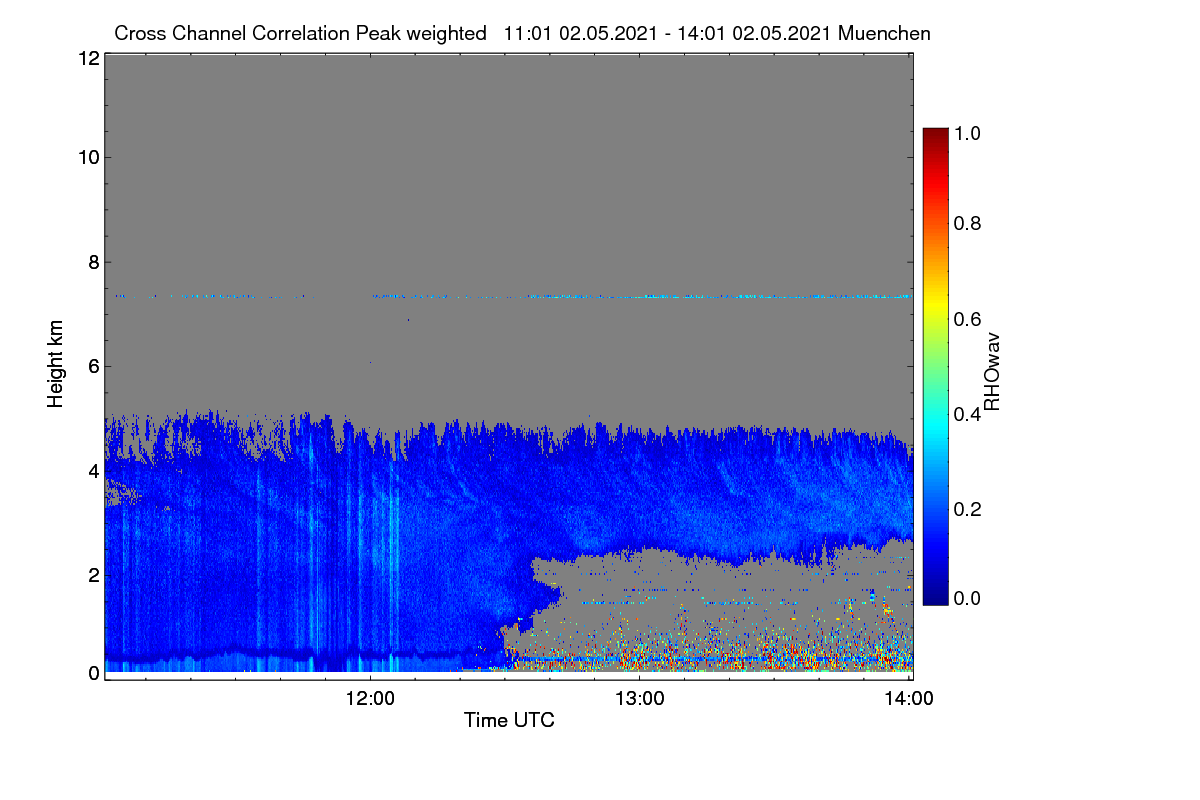Image resolution: width=1200 pixels, height=800 pixels.
Task: Click colorbar value 0.4
Action: (x=966, y=414)
